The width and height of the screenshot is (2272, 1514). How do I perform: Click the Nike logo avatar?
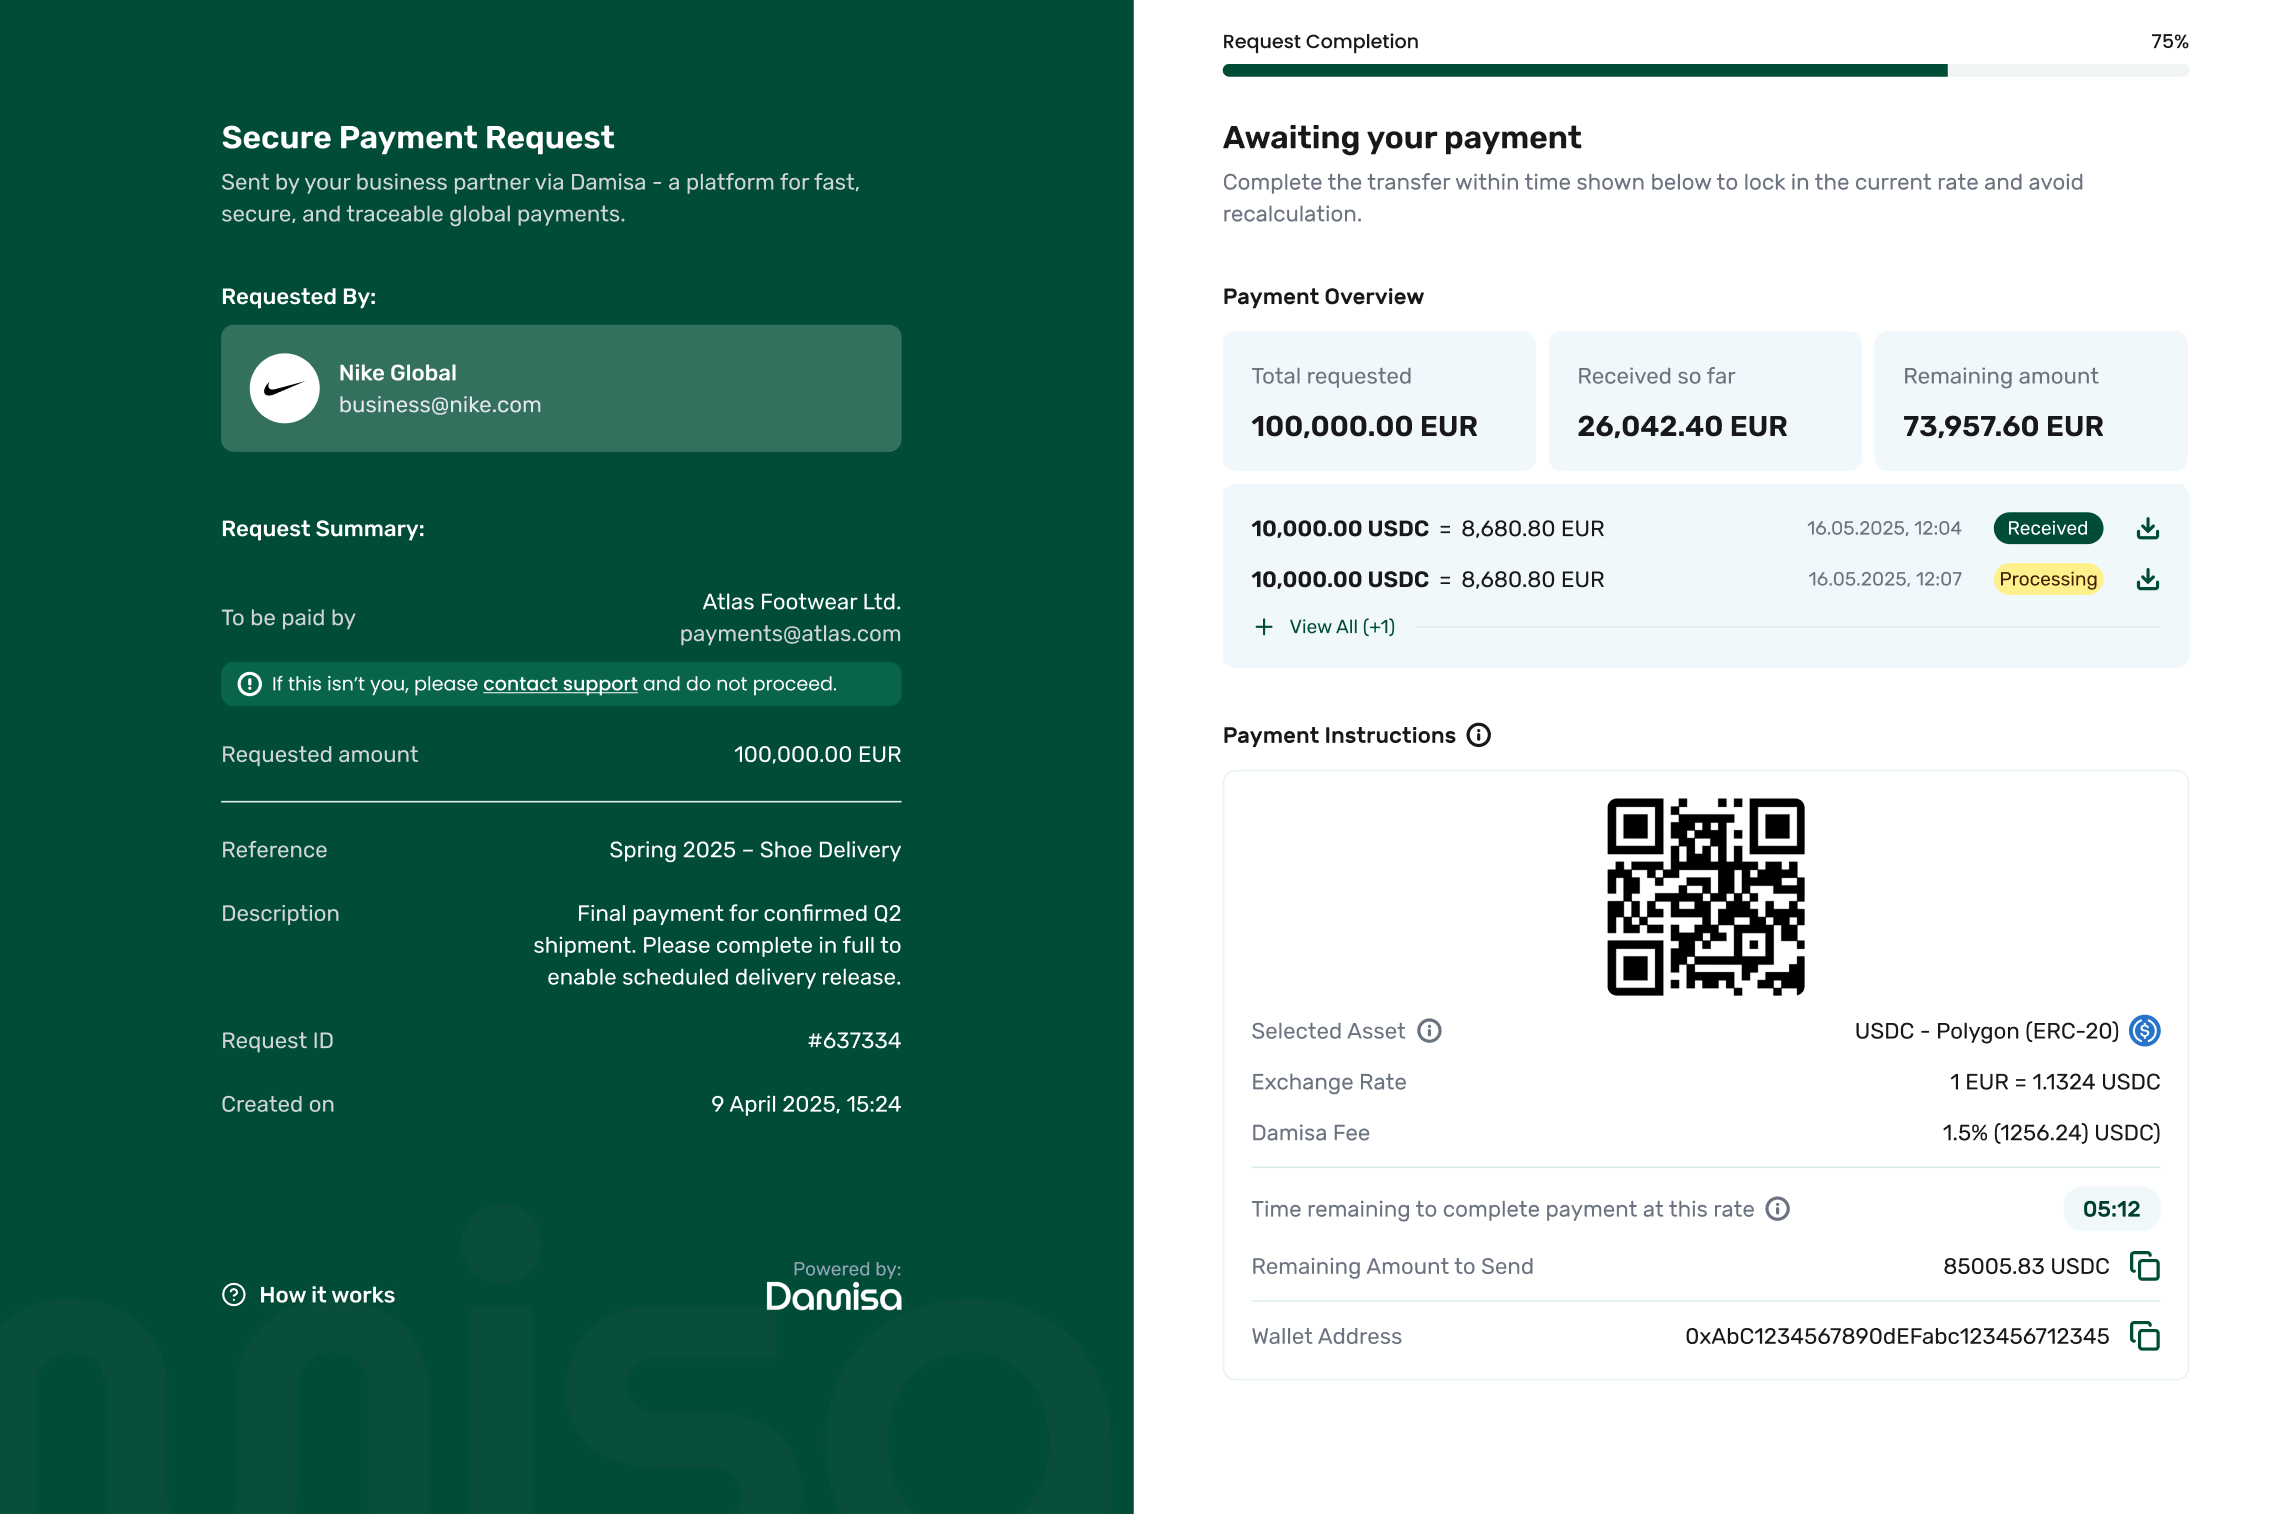coord(284,388)
